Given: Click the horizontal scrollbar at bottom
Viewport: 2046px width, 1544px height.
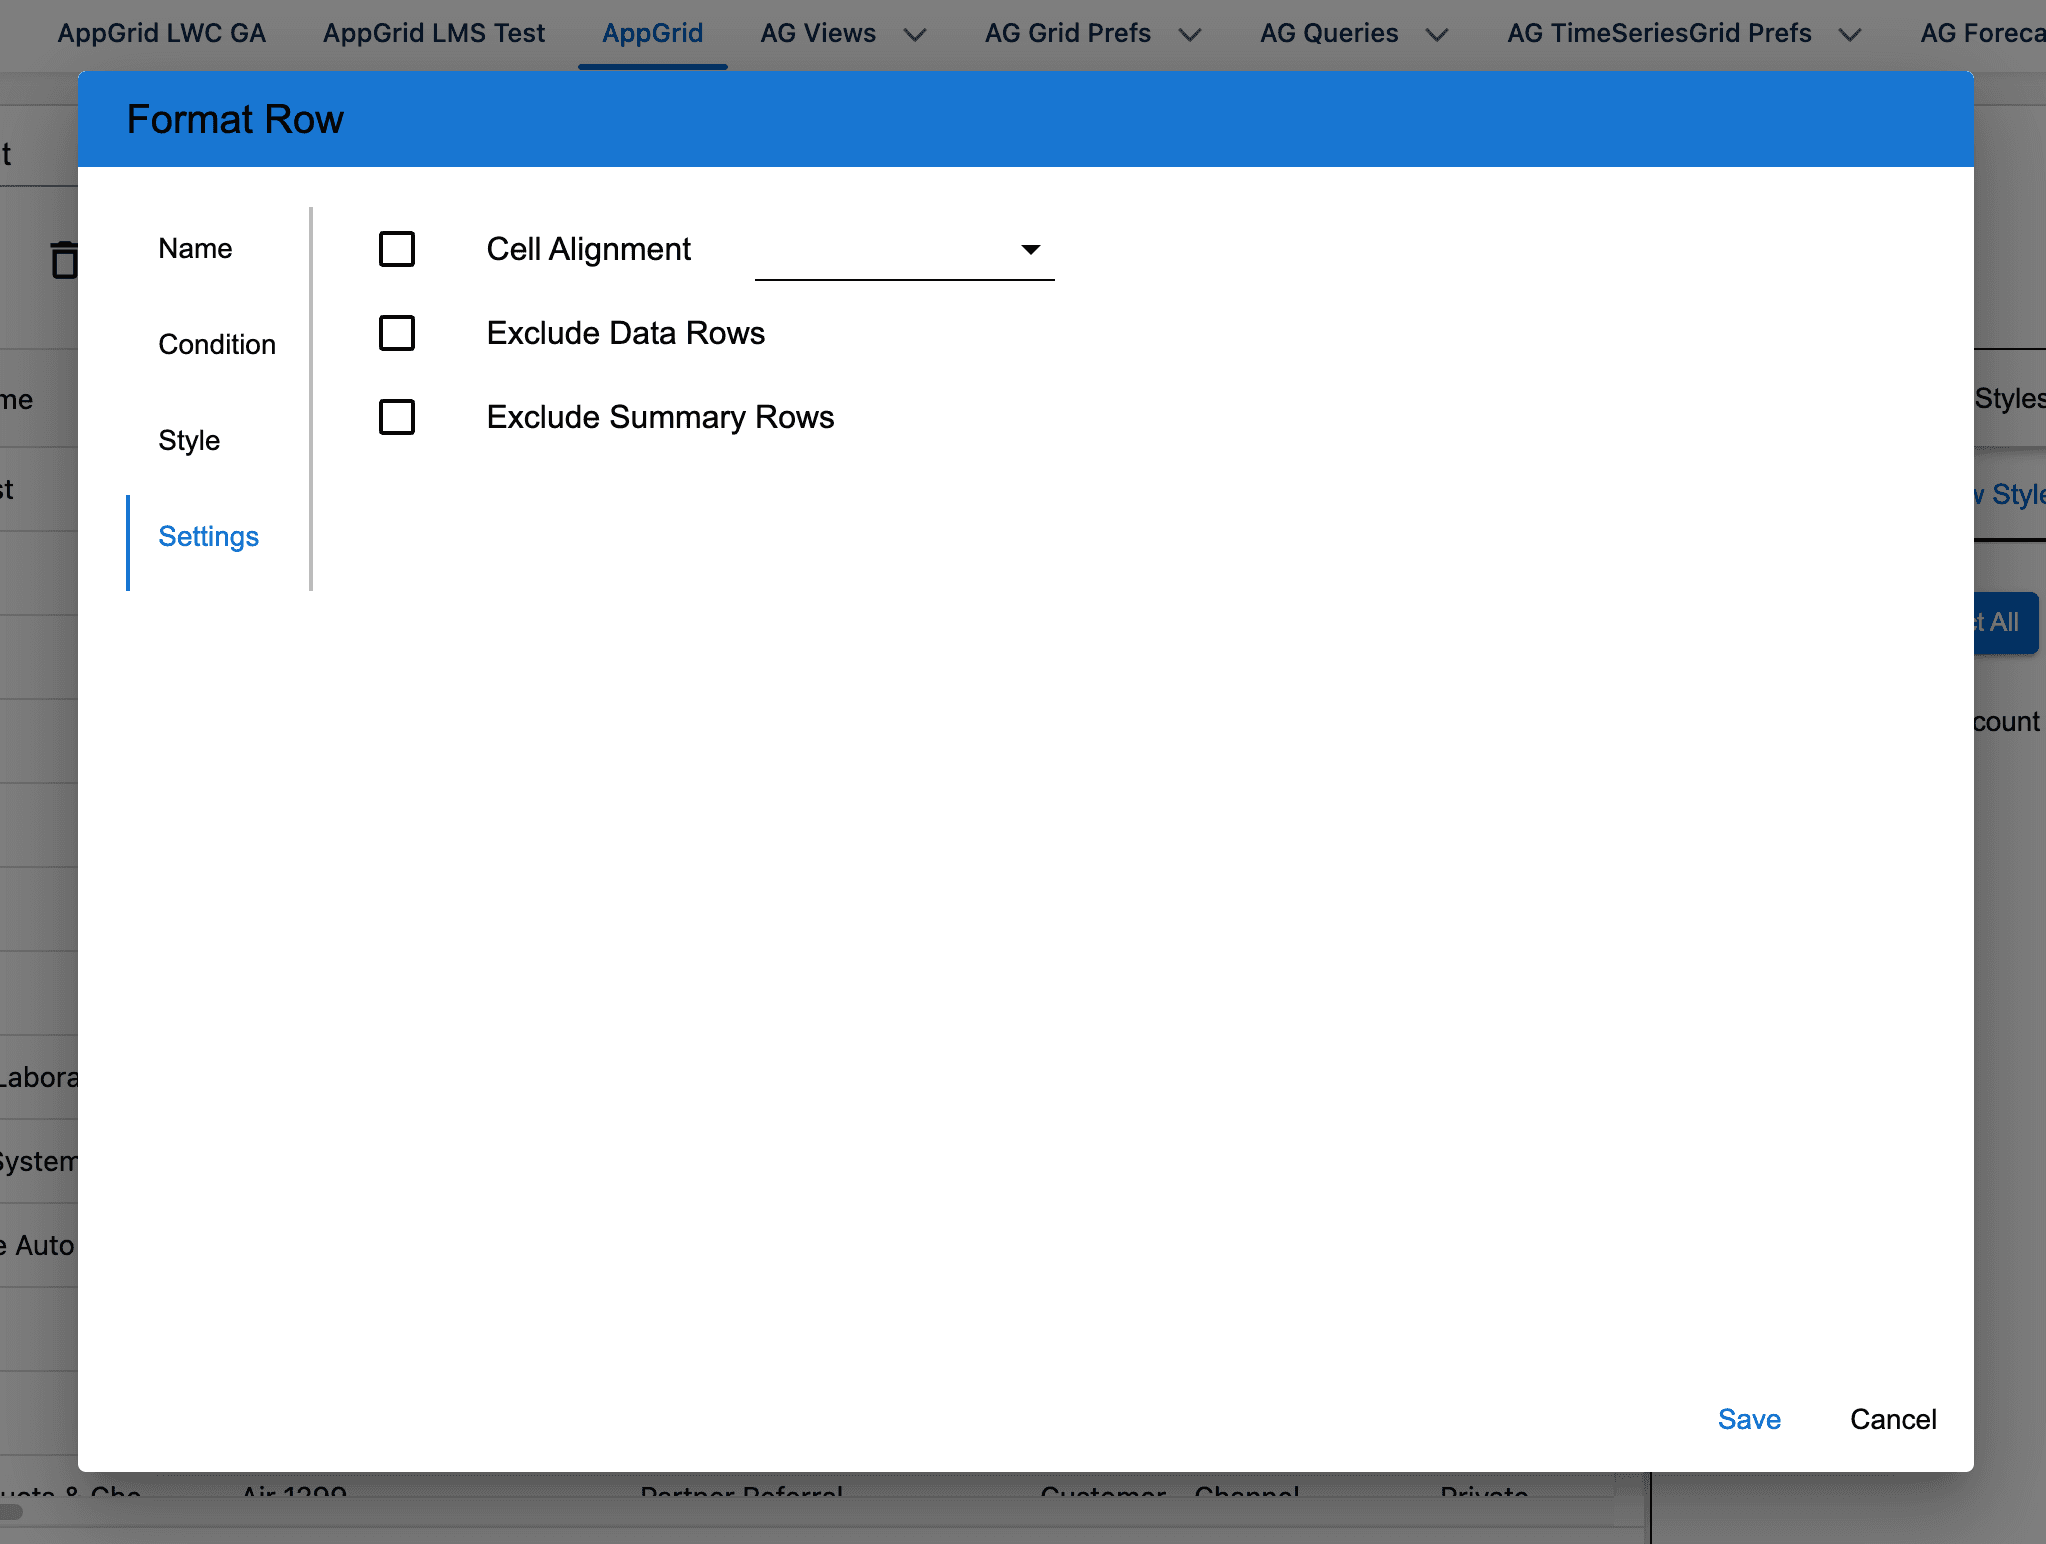Looking at the screenshot, I should (x=12, y=1511).
